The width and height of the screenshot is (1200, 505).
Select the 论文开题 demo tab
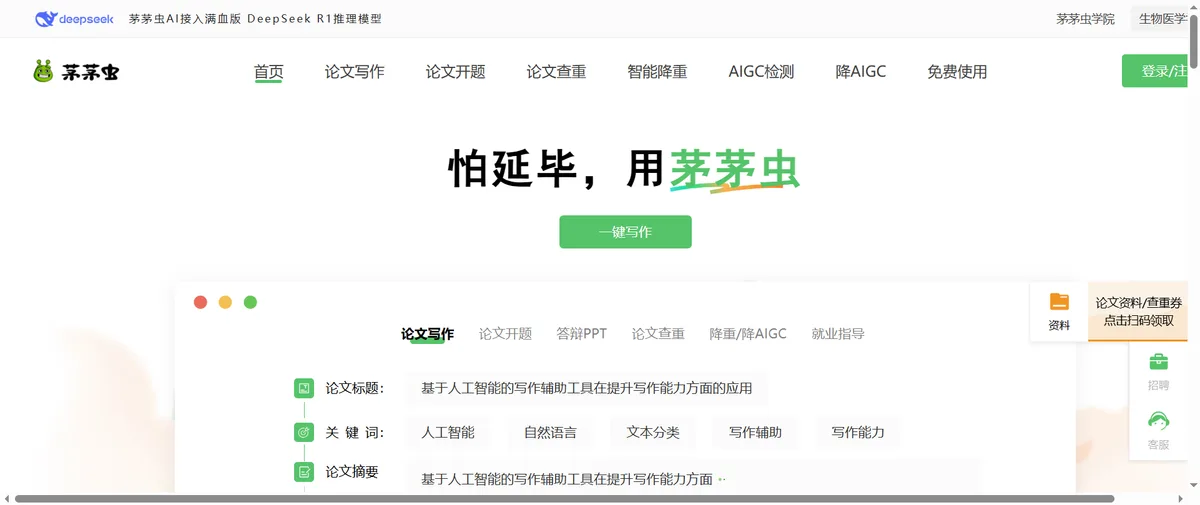[505, 334]
